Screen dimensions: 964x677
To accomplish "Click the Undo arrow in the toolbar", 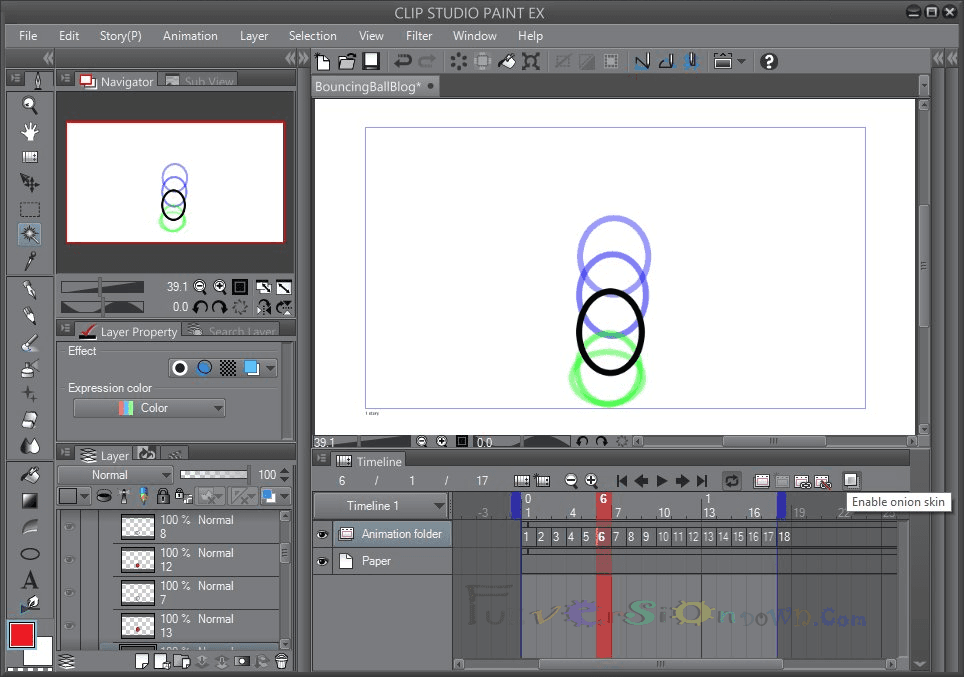I will tap(400, 61).
